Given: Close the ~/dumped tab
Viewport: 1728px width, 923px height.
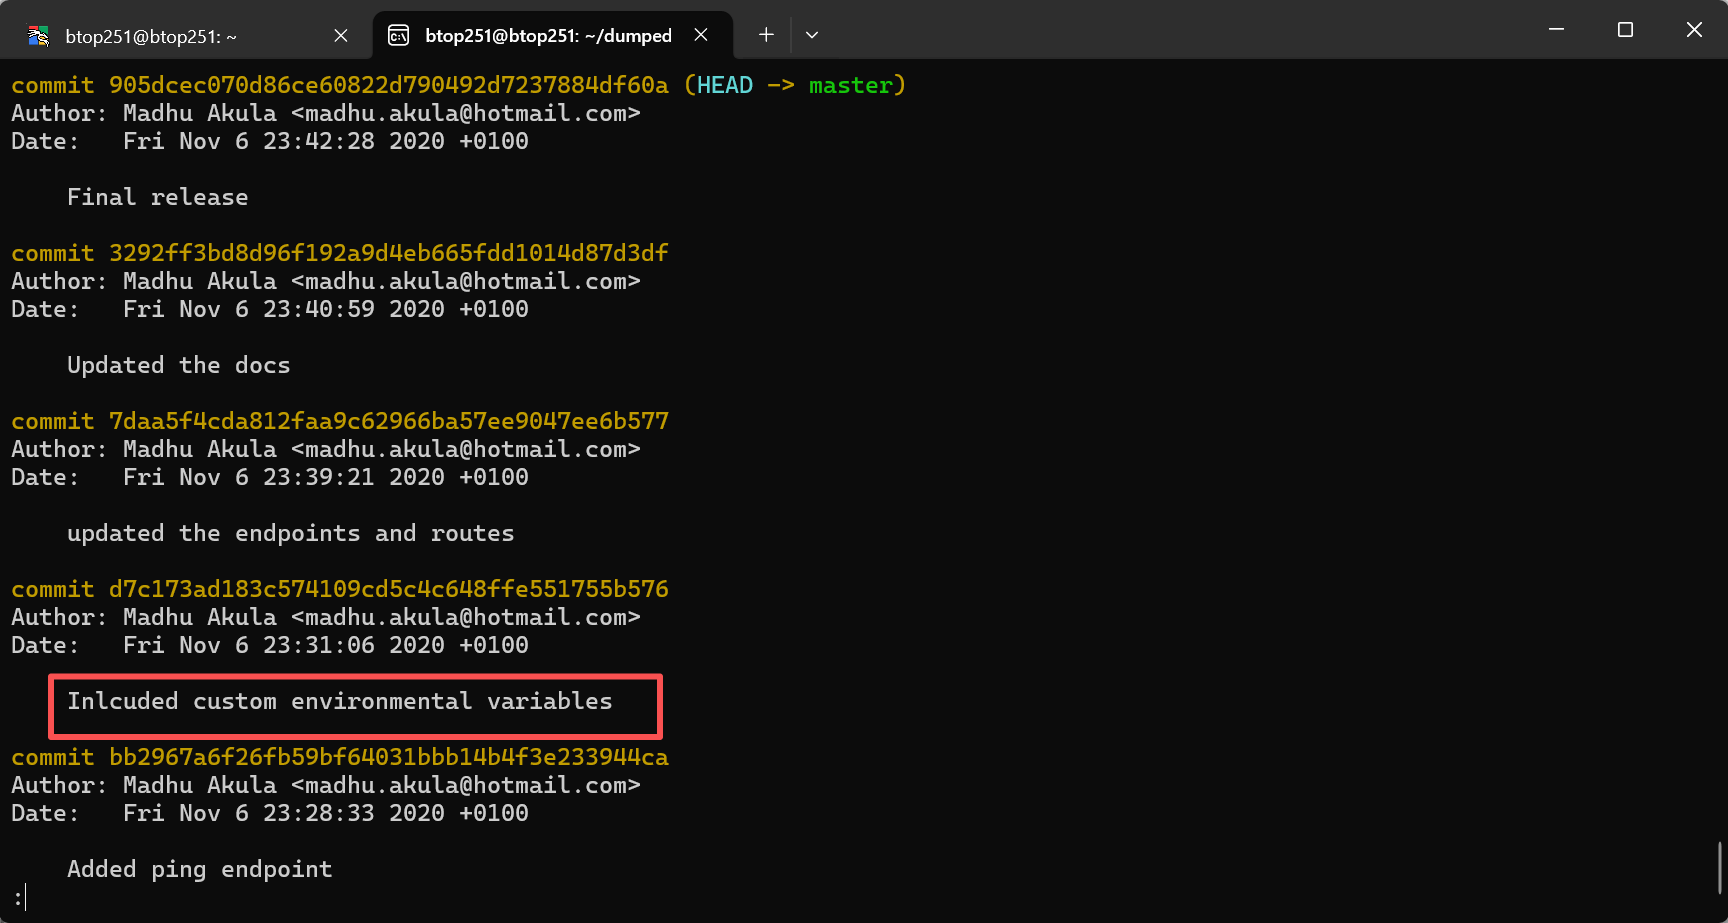Looking at the screenshot, I should 701,35.
